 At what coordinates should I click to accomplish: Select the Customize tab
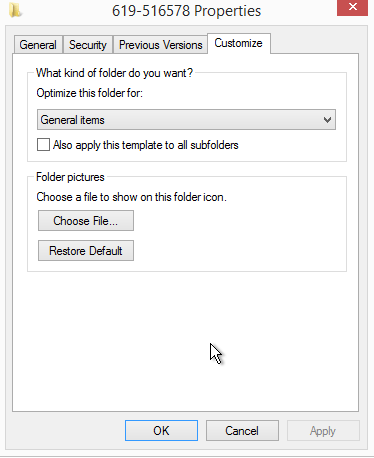click(238, 43)
